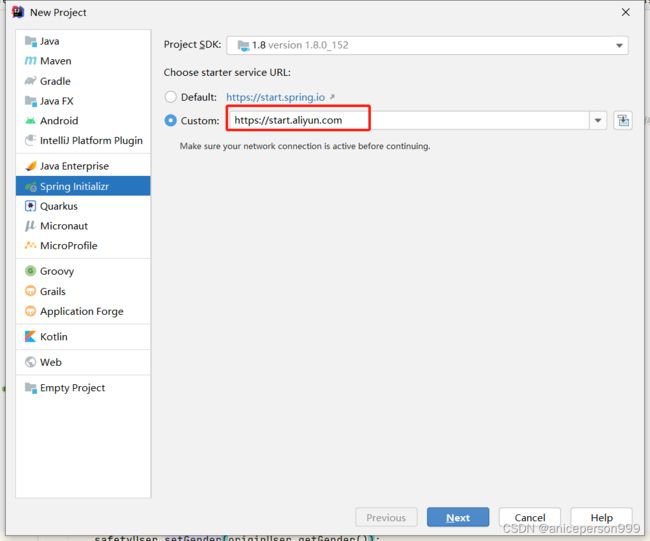Click the Java folder icon in the sidebar
Viewport: 650px width, 541px height.
(31, 41)
